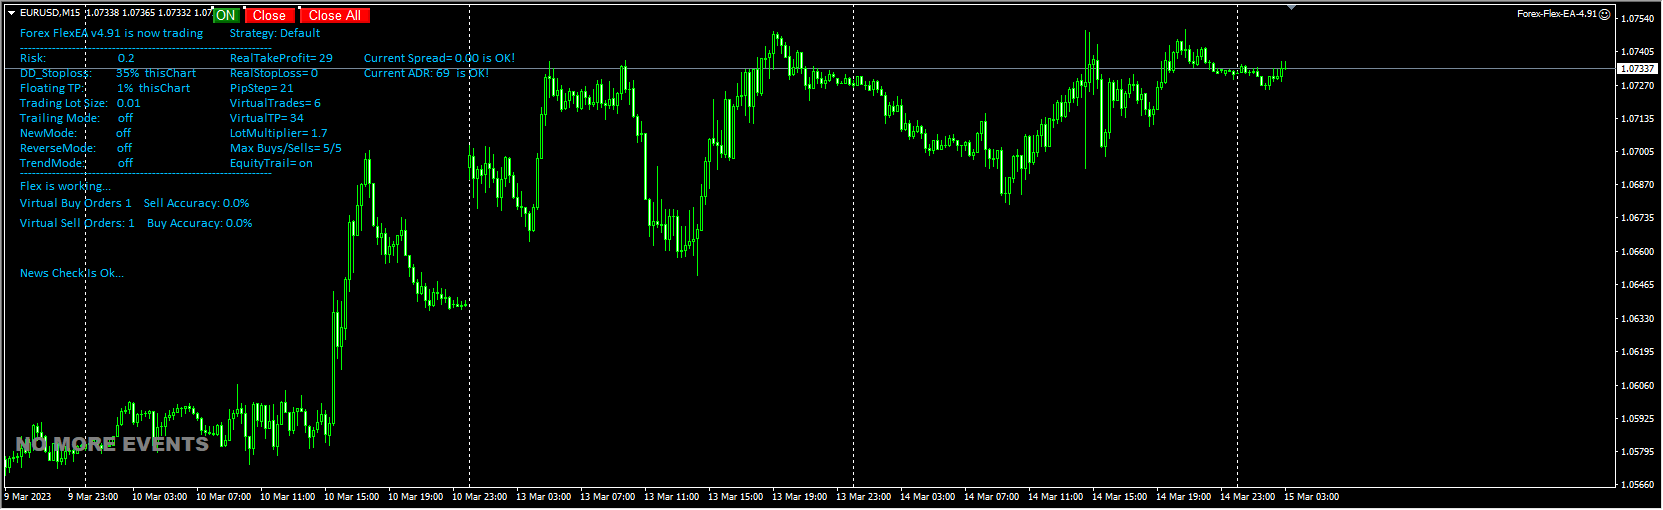
Task: Click the 'LotMultiplier= 1.7' text
Action: coord(279,133)
